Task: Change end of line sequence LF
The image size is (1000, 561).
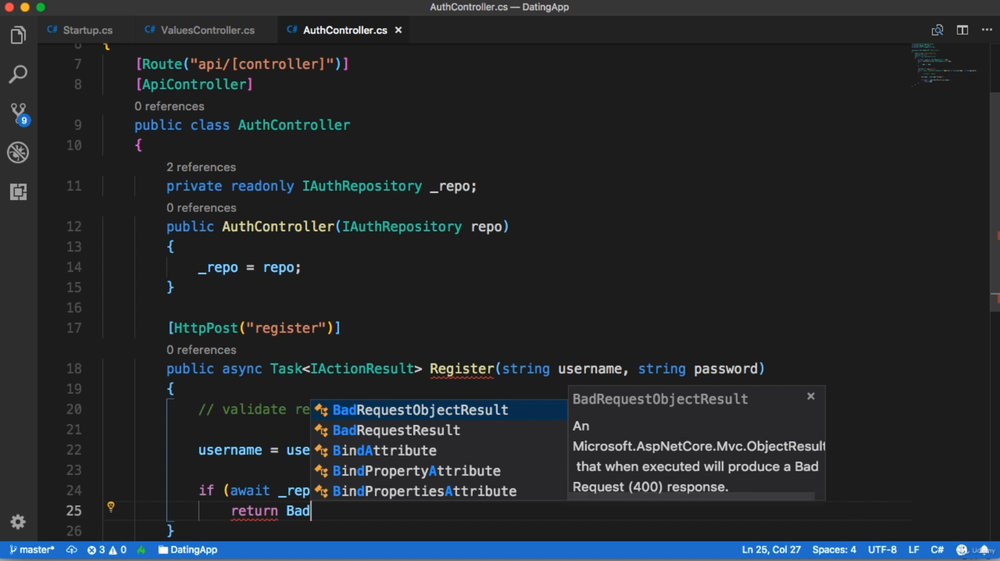Action: (913, 550)
